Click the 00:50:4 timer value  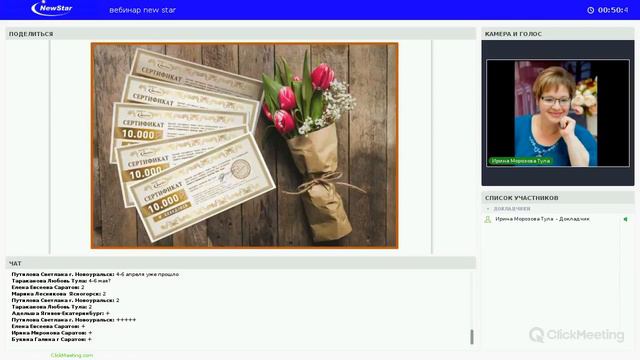[613, 10]
